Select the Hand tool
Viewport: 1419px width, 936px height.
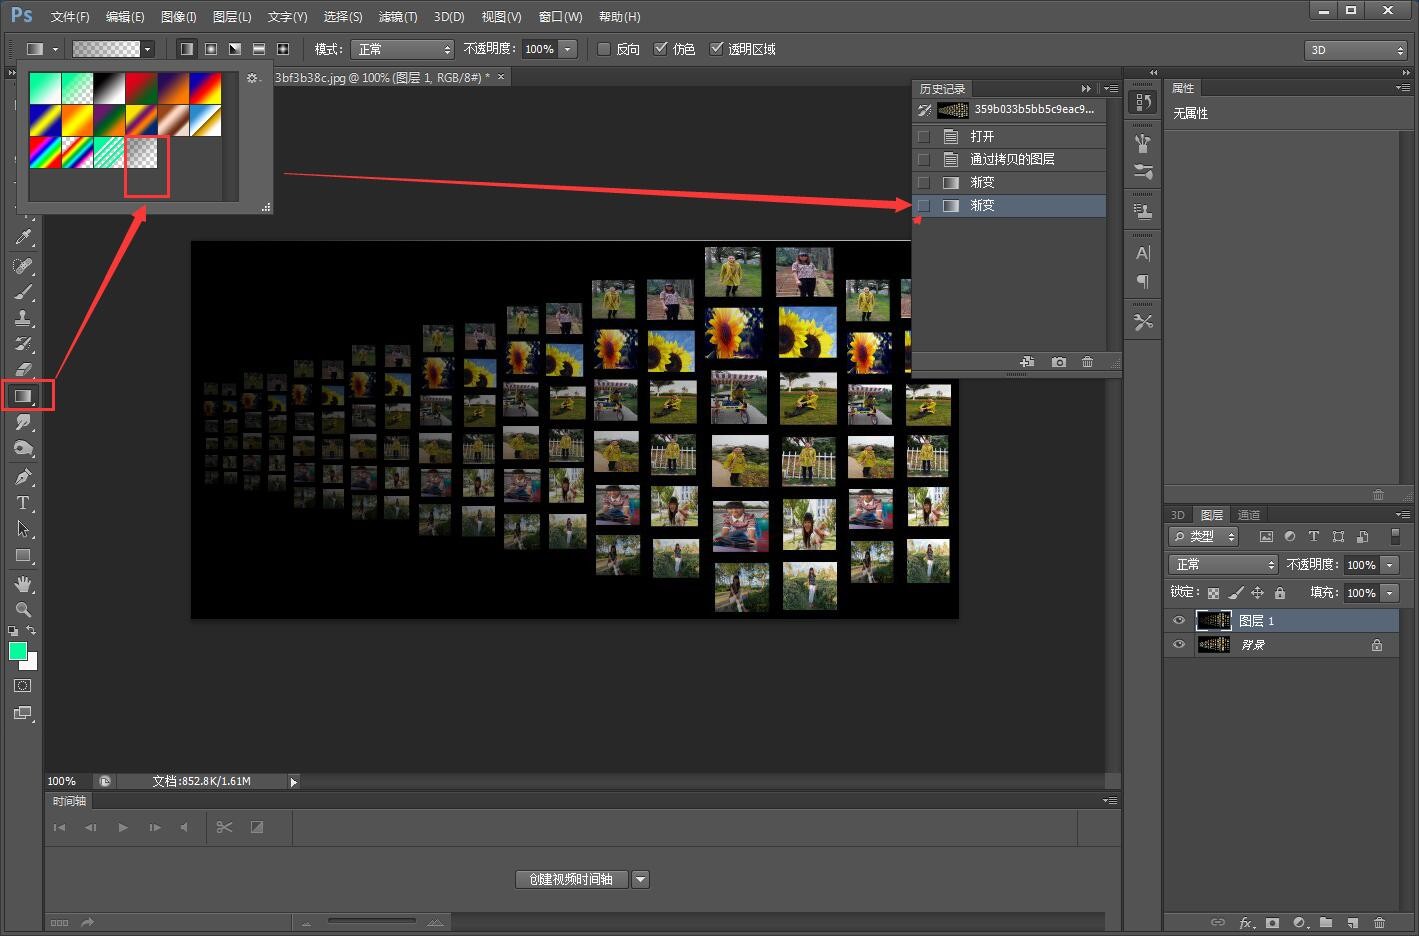click(23, 583)
